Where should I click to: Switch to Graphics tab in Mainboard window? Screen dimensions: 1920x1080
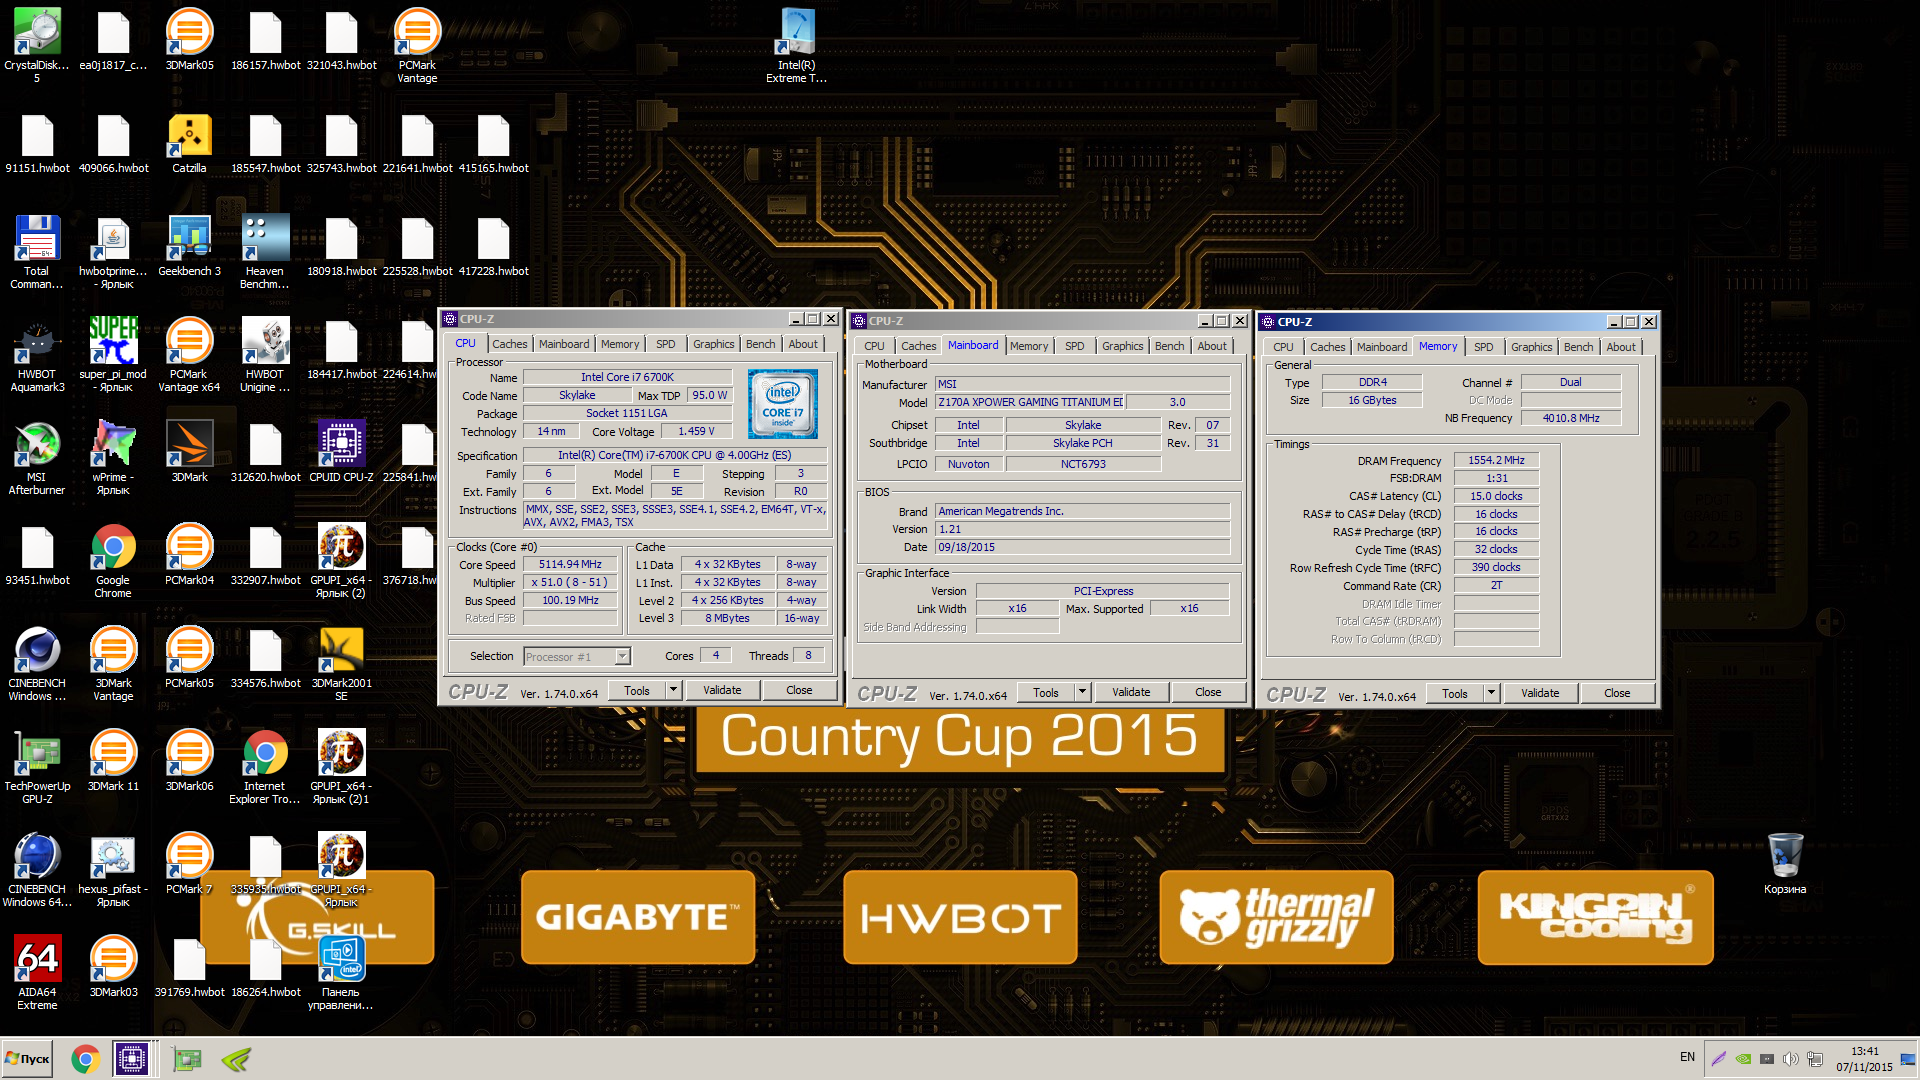tap(1122, 346)
